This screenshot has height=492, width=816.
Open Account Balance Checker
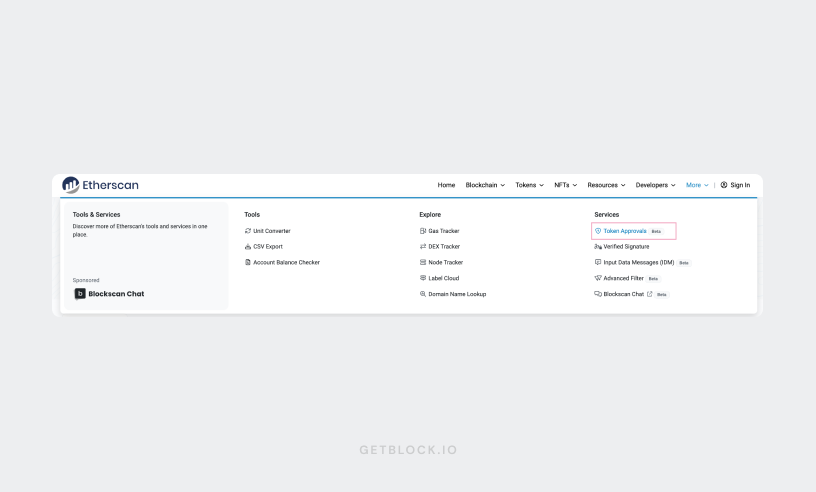pyautogui.click(x=286, y=262)
